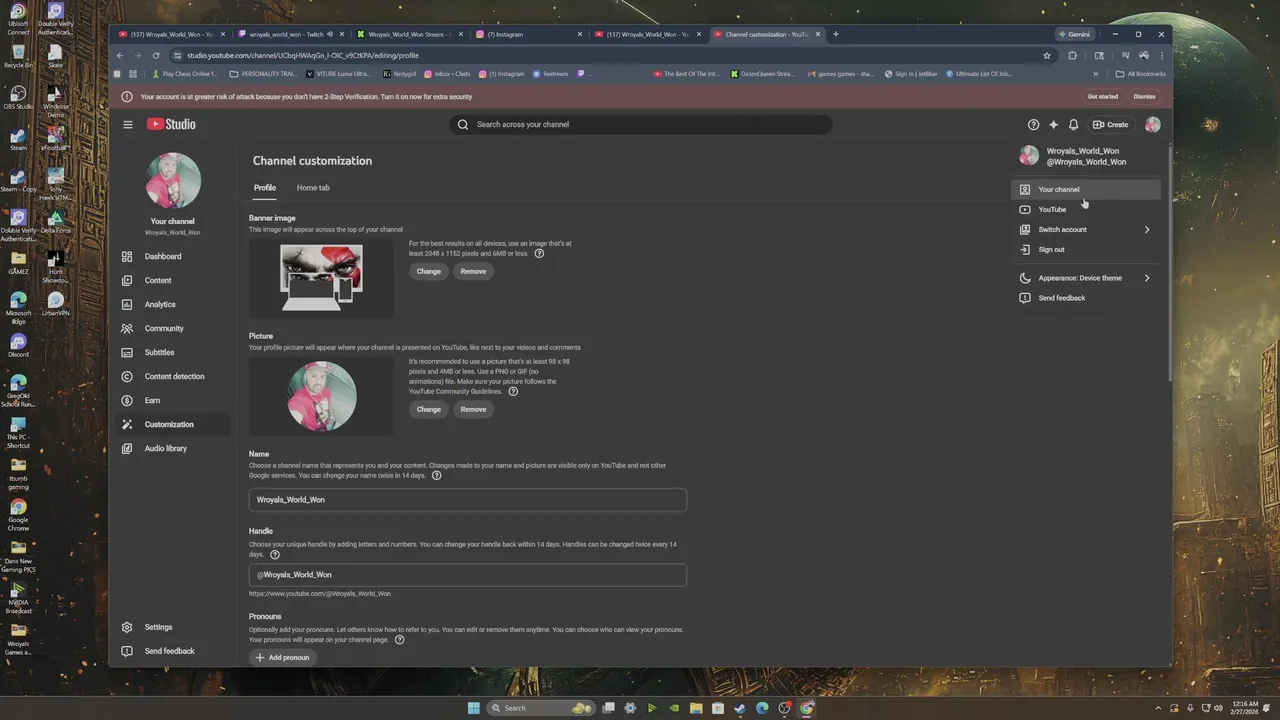Click the help icon in Name description
The height and width of the screenshot is (720, 1280).
pyautogui.click(x=436, y=476)
